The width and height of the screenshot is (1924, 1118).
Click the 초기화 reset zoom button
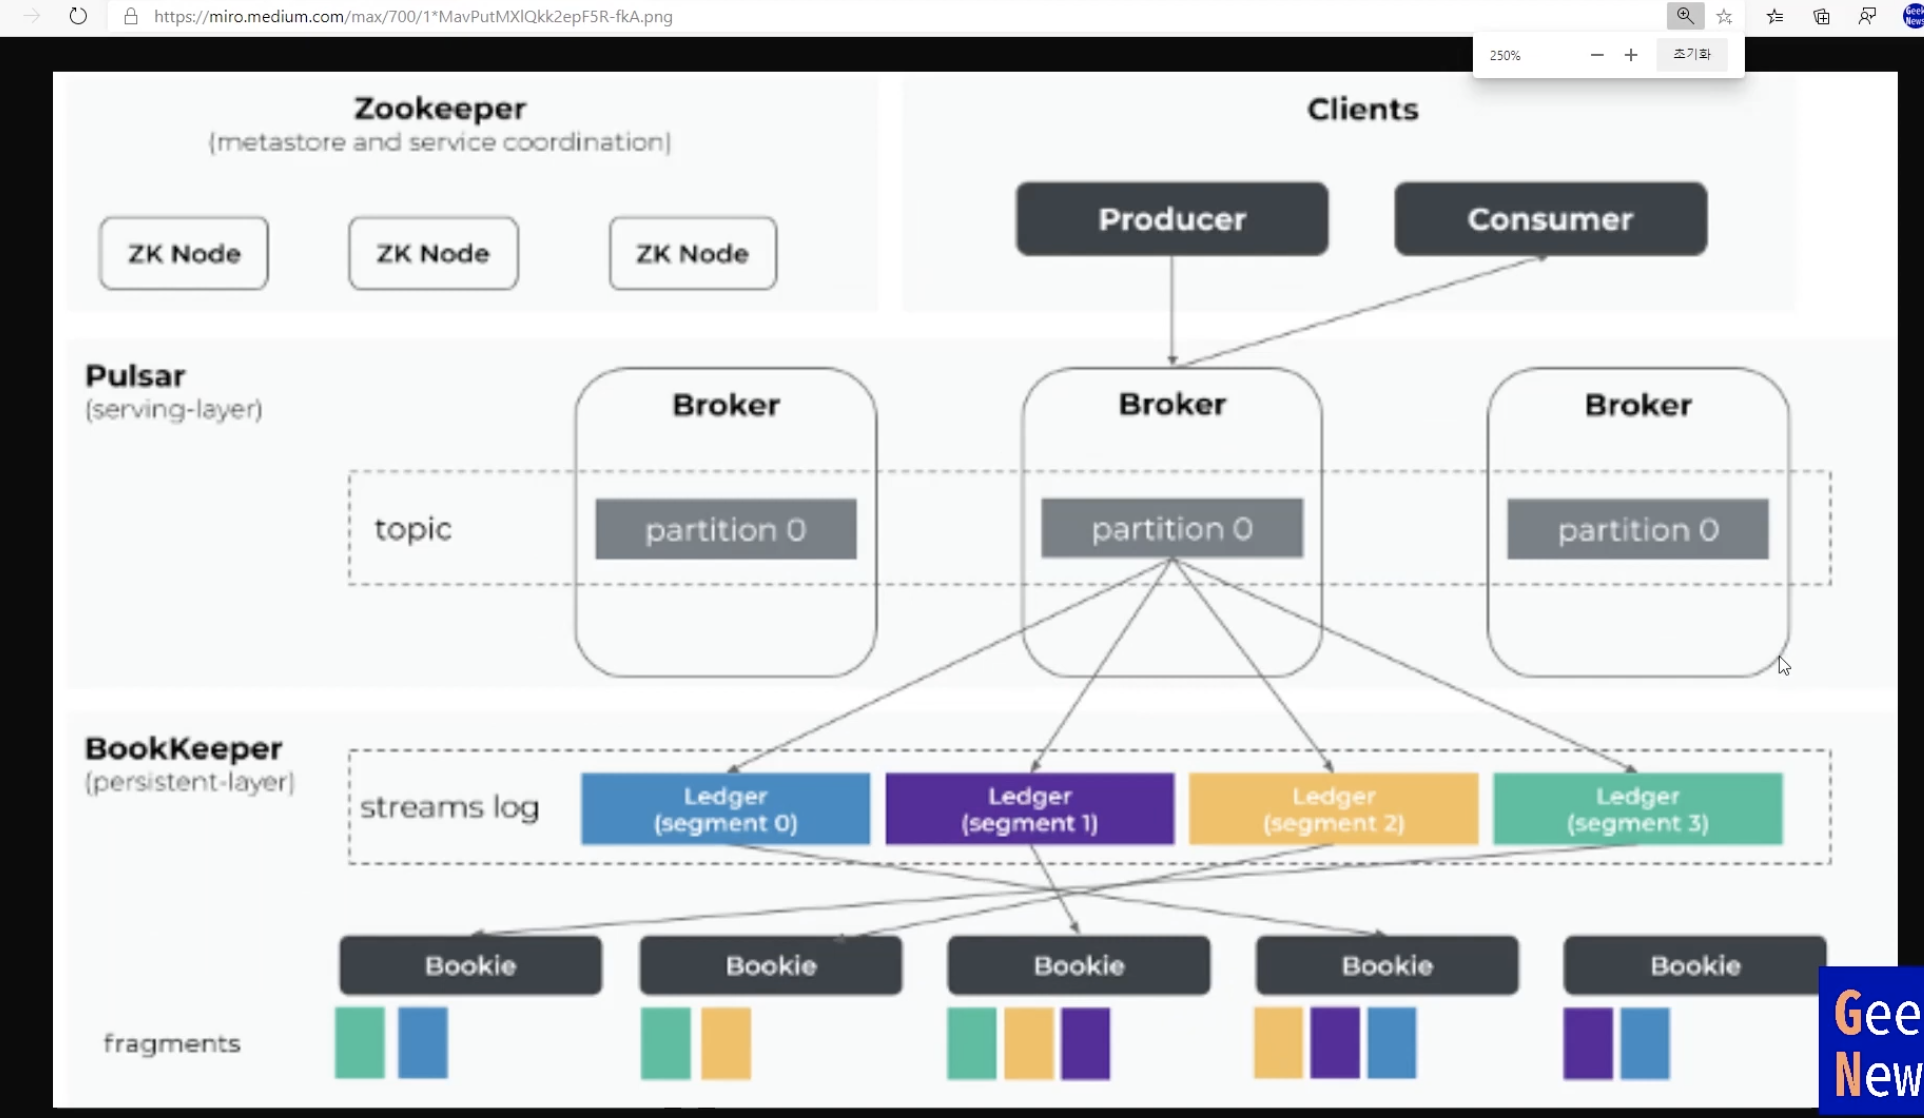pyautogui.click(x=1692, y=55)
